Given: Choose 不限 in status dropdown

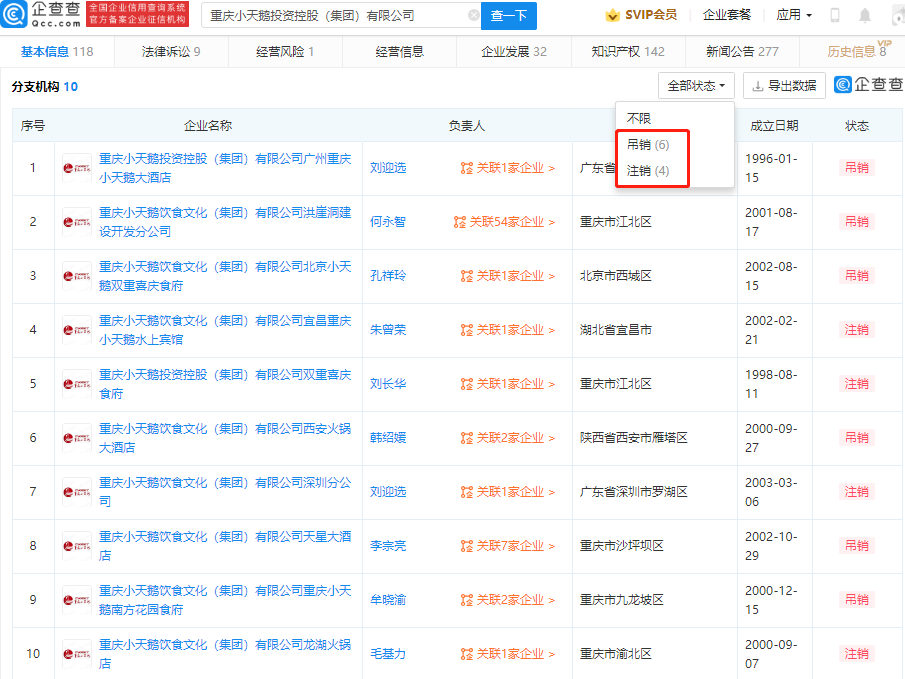Looking at the screenshot, I should [638, 119].
